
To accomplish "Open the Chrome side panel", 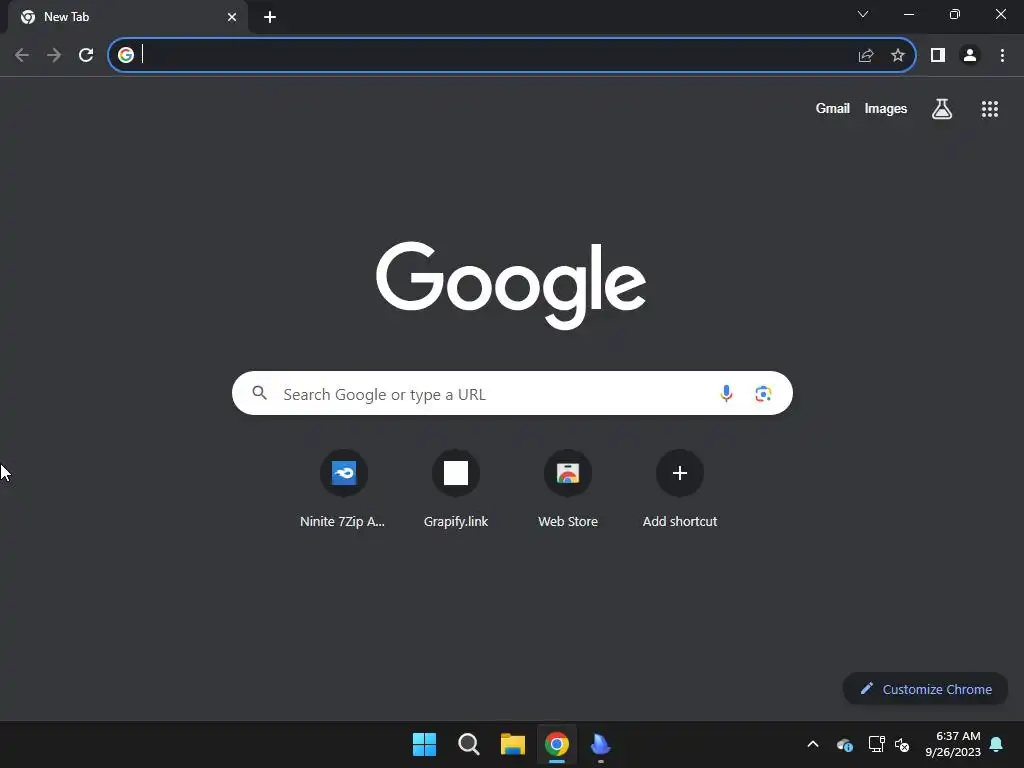I will [938, 55].
